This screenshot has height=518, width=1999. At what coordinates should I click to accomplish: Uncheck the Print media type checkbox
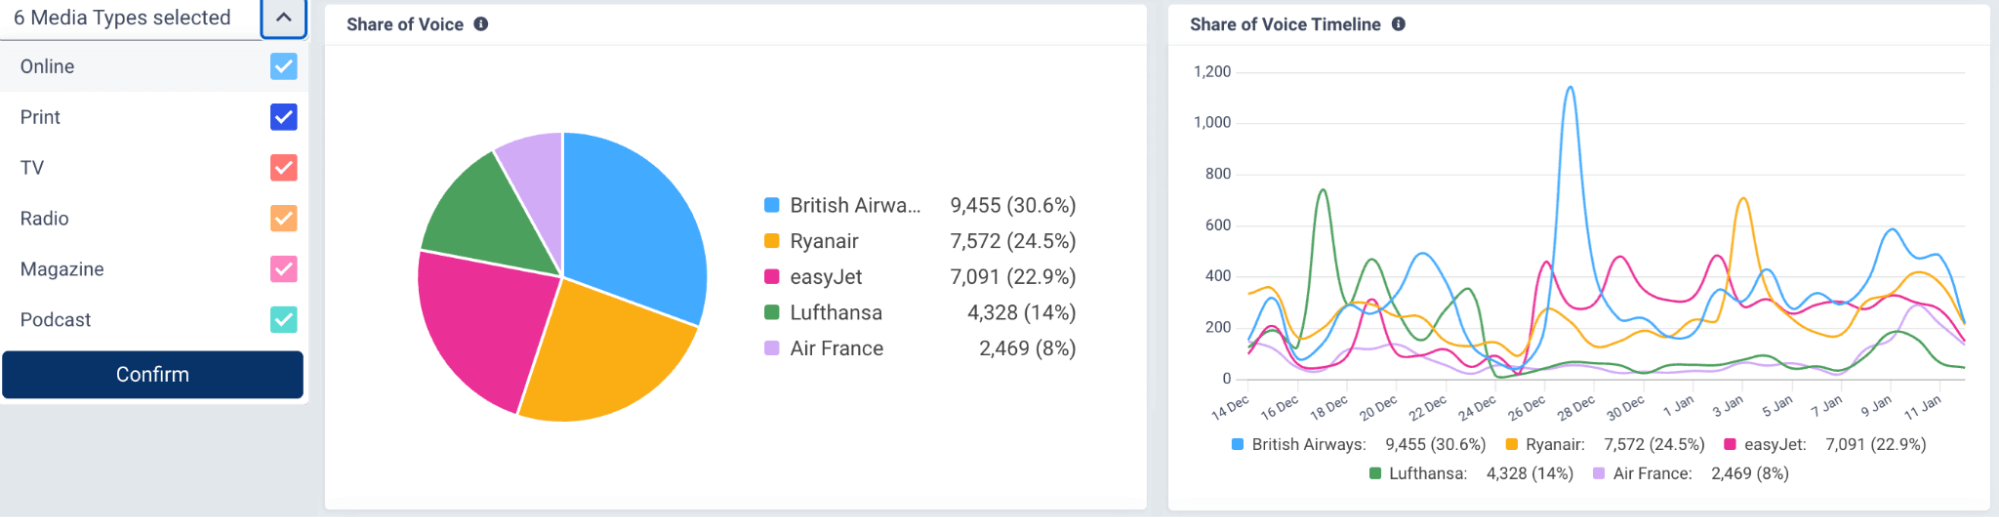tap(283, 117)
